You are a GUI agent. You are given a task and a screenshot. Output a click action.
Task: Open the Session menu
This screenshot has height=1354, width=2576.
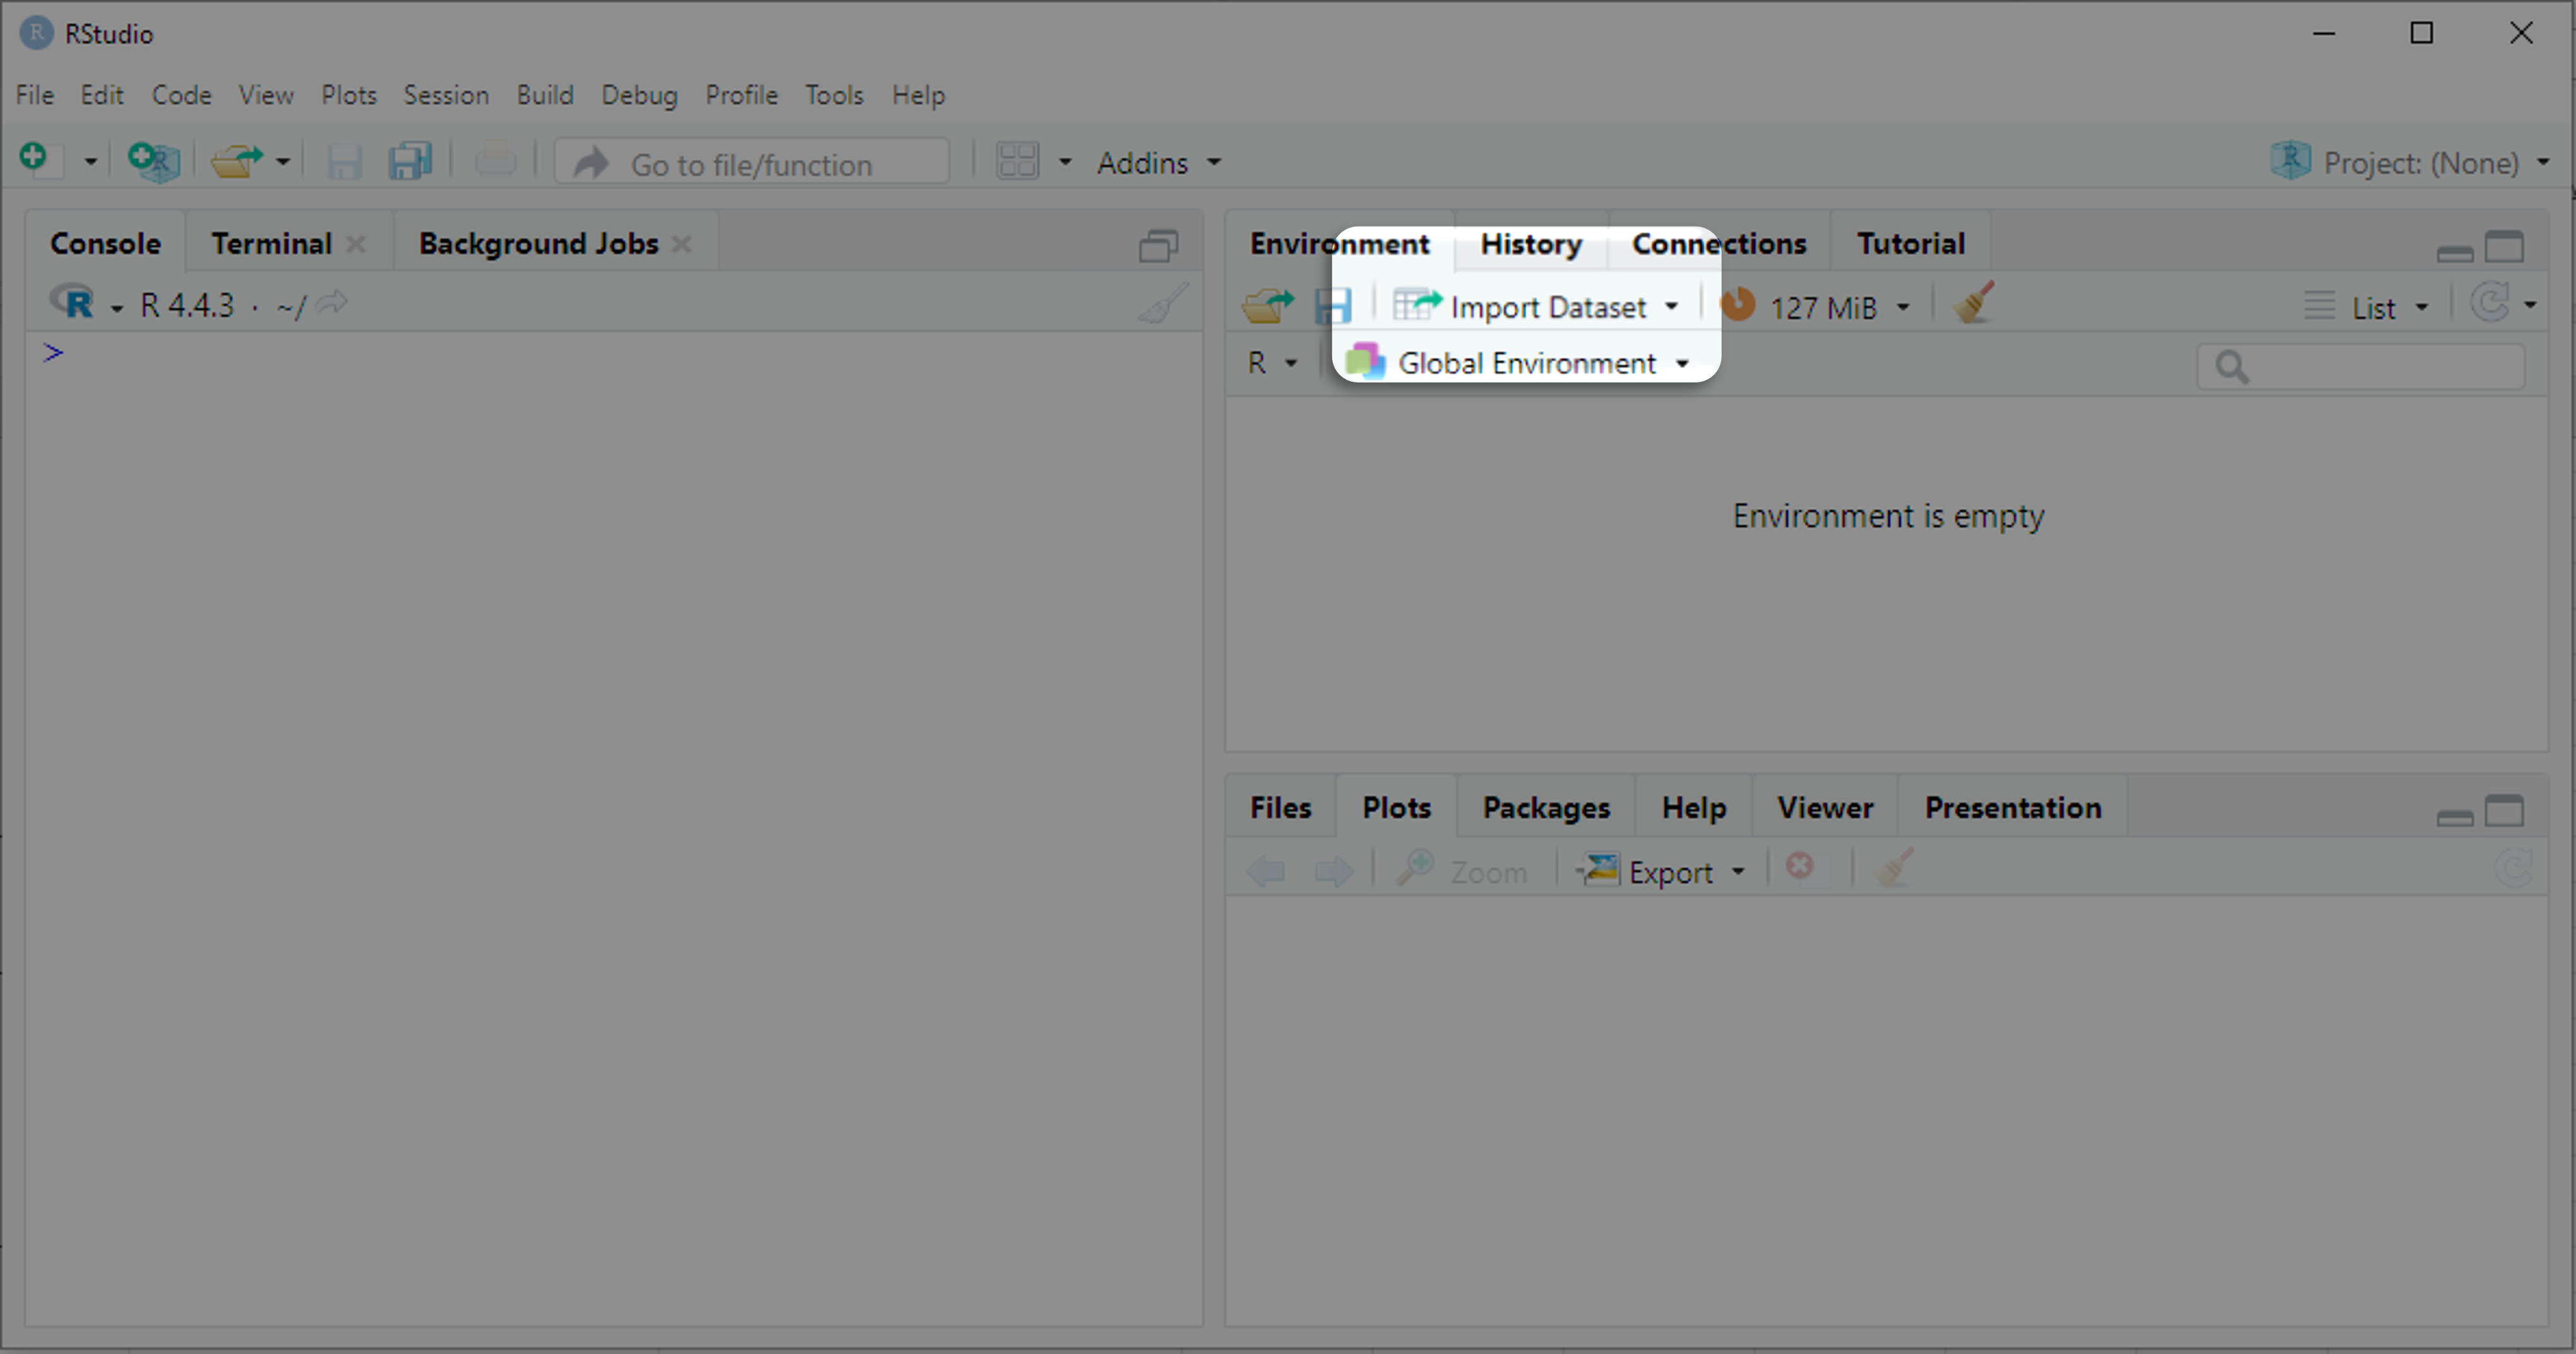click(446, 95)
